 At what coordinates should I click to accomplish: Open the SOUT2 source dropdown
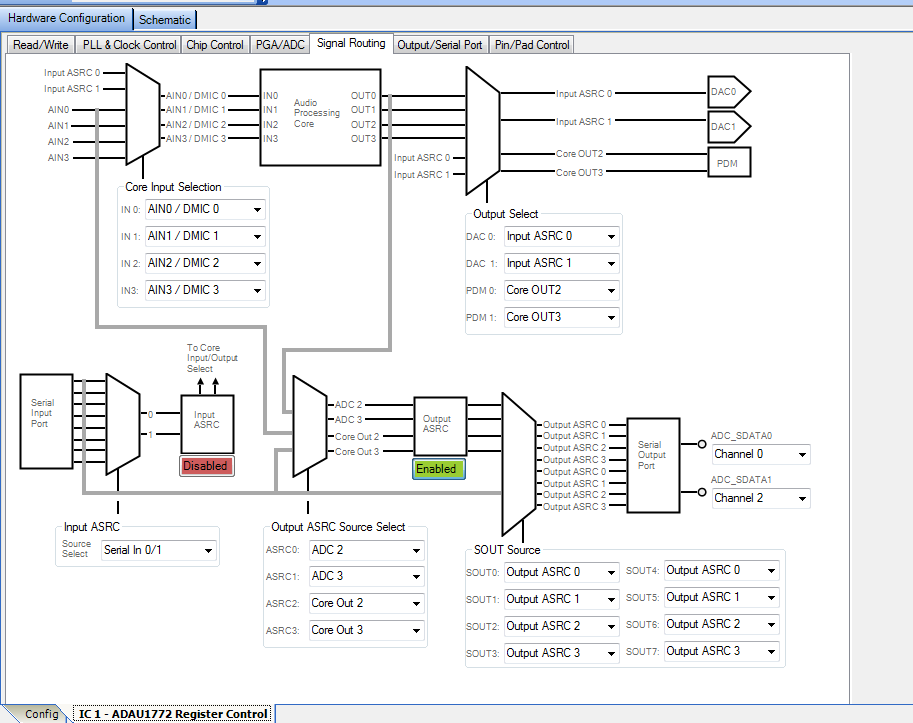coord(561,626)
